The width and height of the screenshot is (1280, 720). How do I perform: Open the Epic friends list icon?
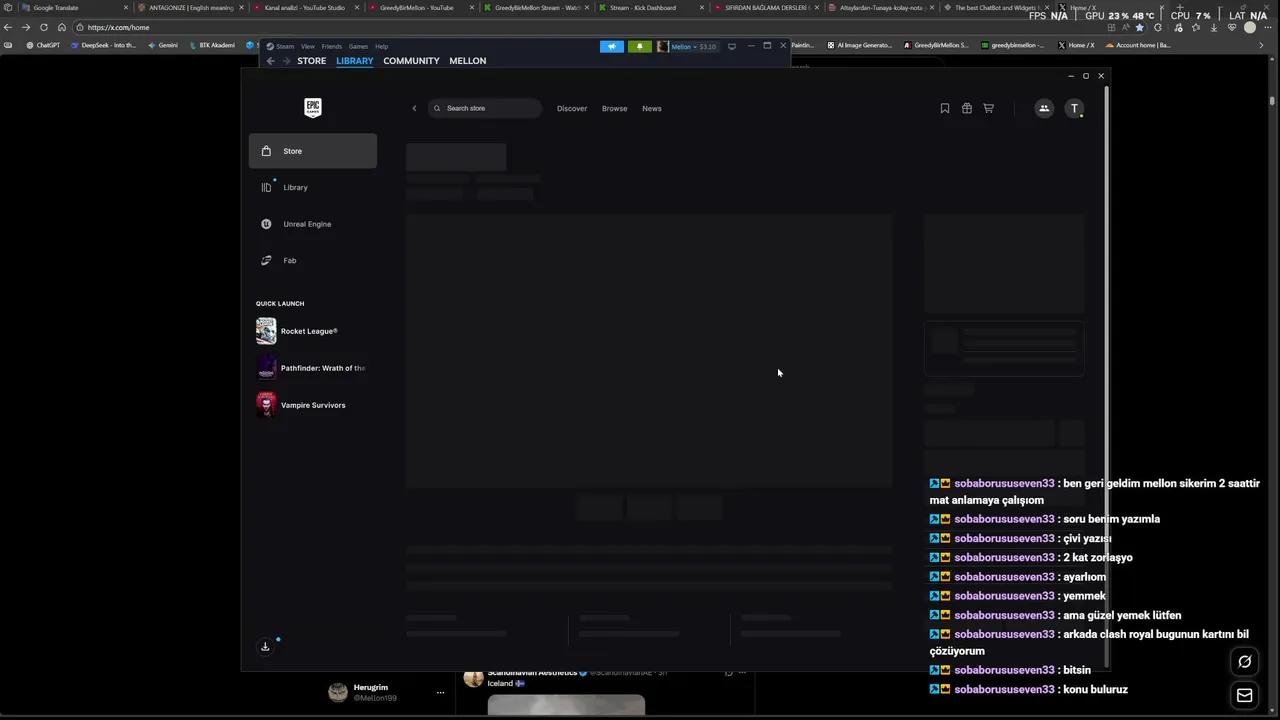[1044, 108]
